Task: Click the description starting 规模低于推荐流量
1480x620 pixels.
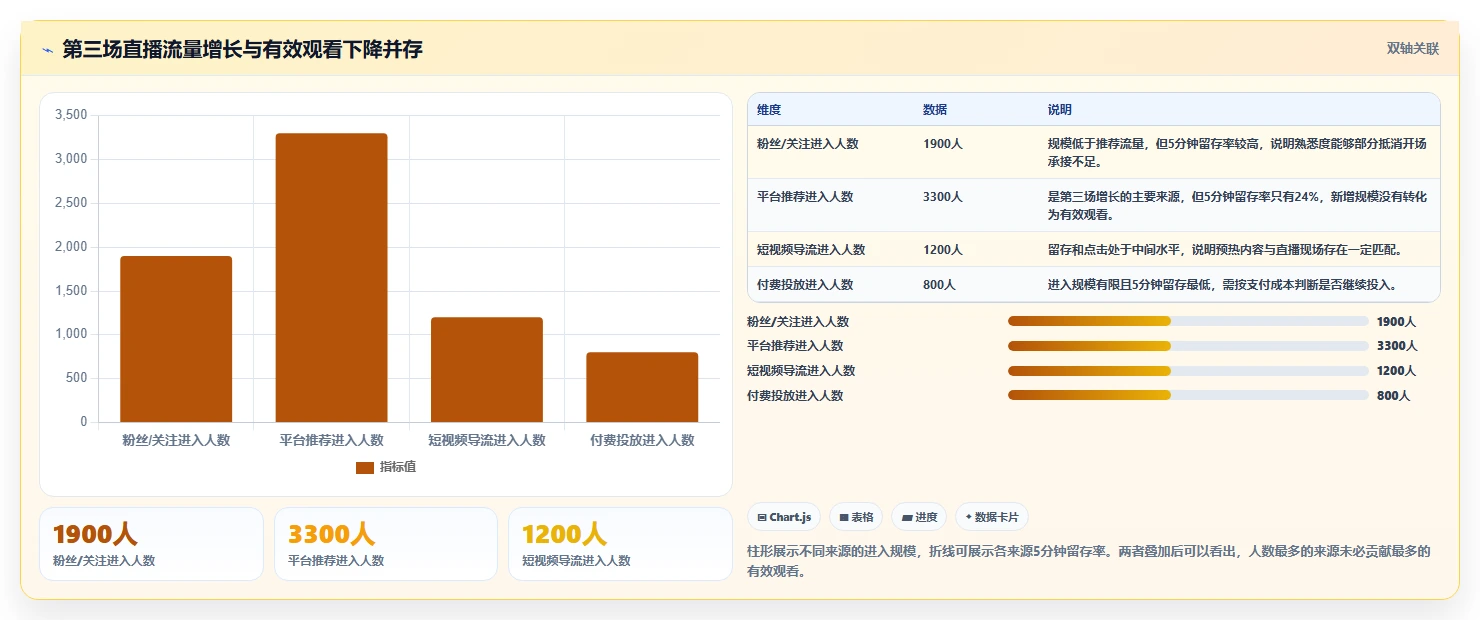Action: click(1237, 152)
